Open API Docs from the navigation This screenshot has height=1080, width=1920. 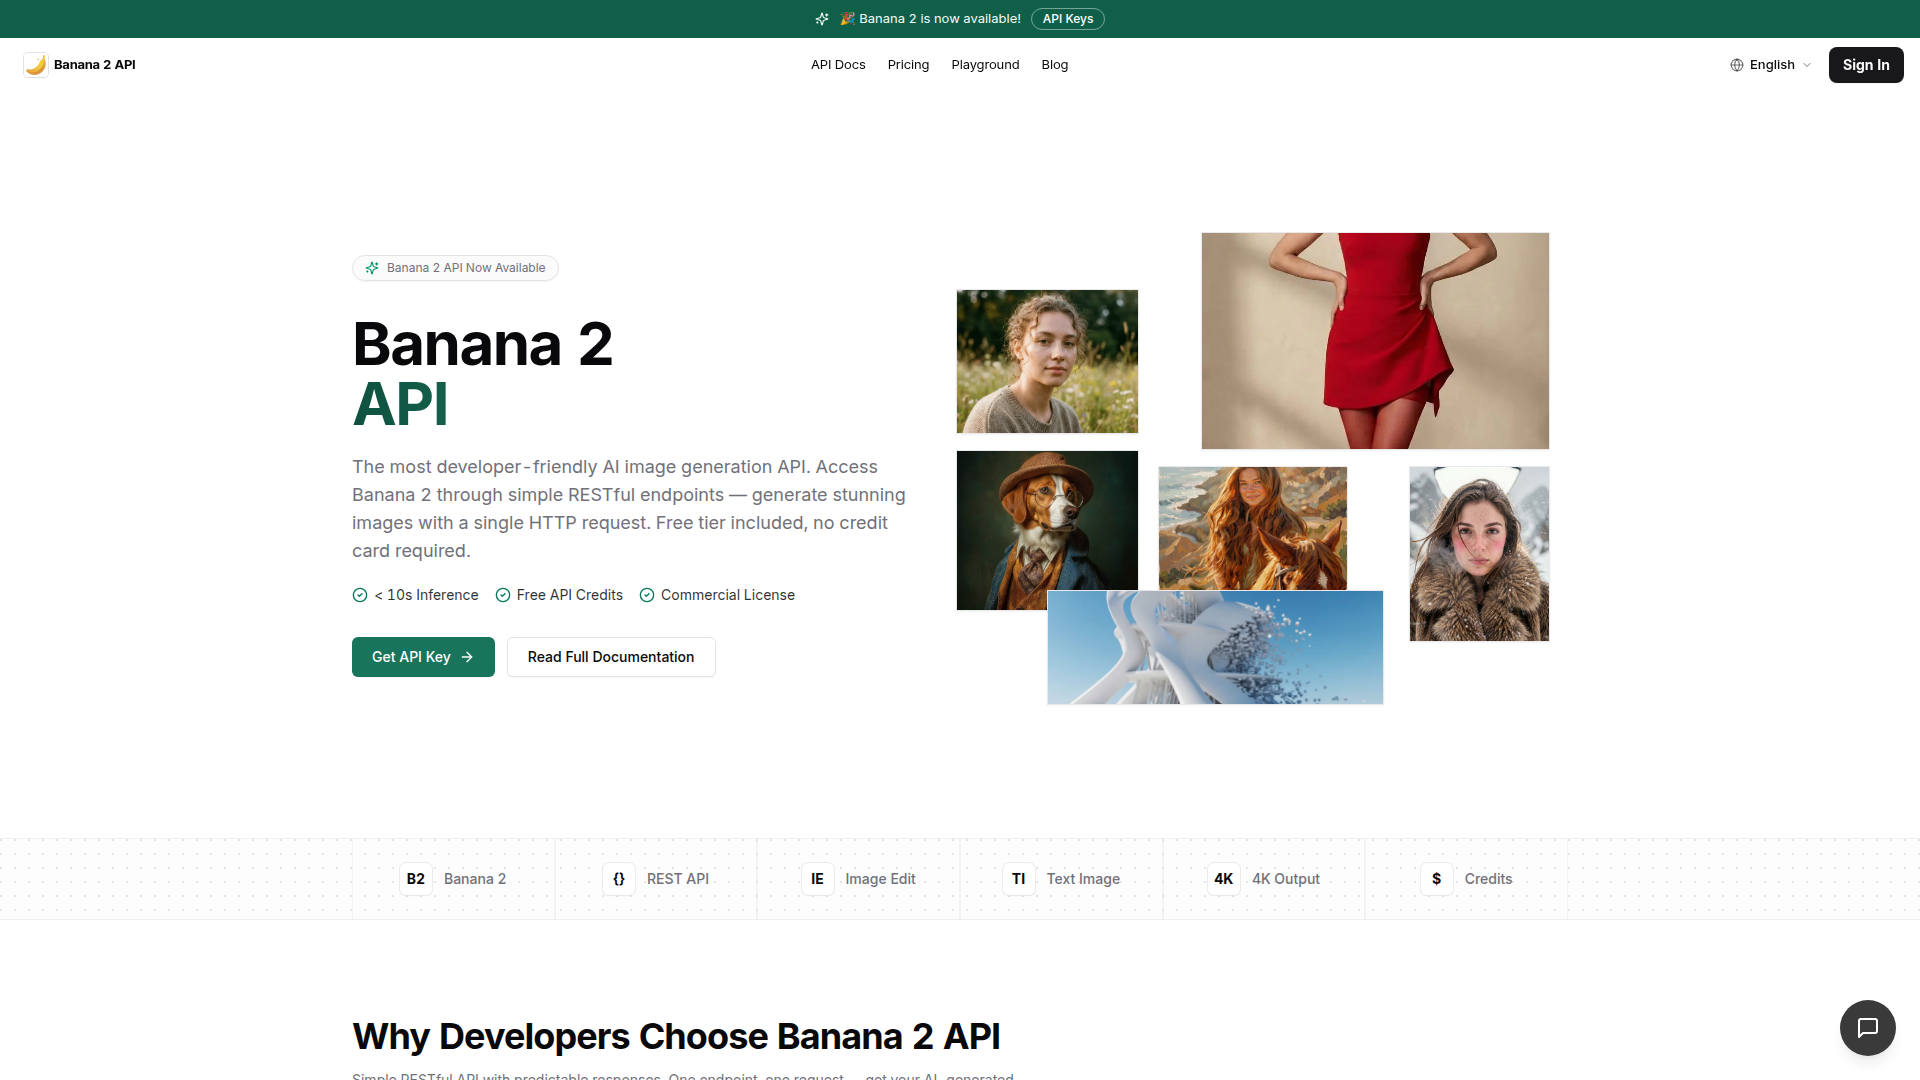pos(838,65)
